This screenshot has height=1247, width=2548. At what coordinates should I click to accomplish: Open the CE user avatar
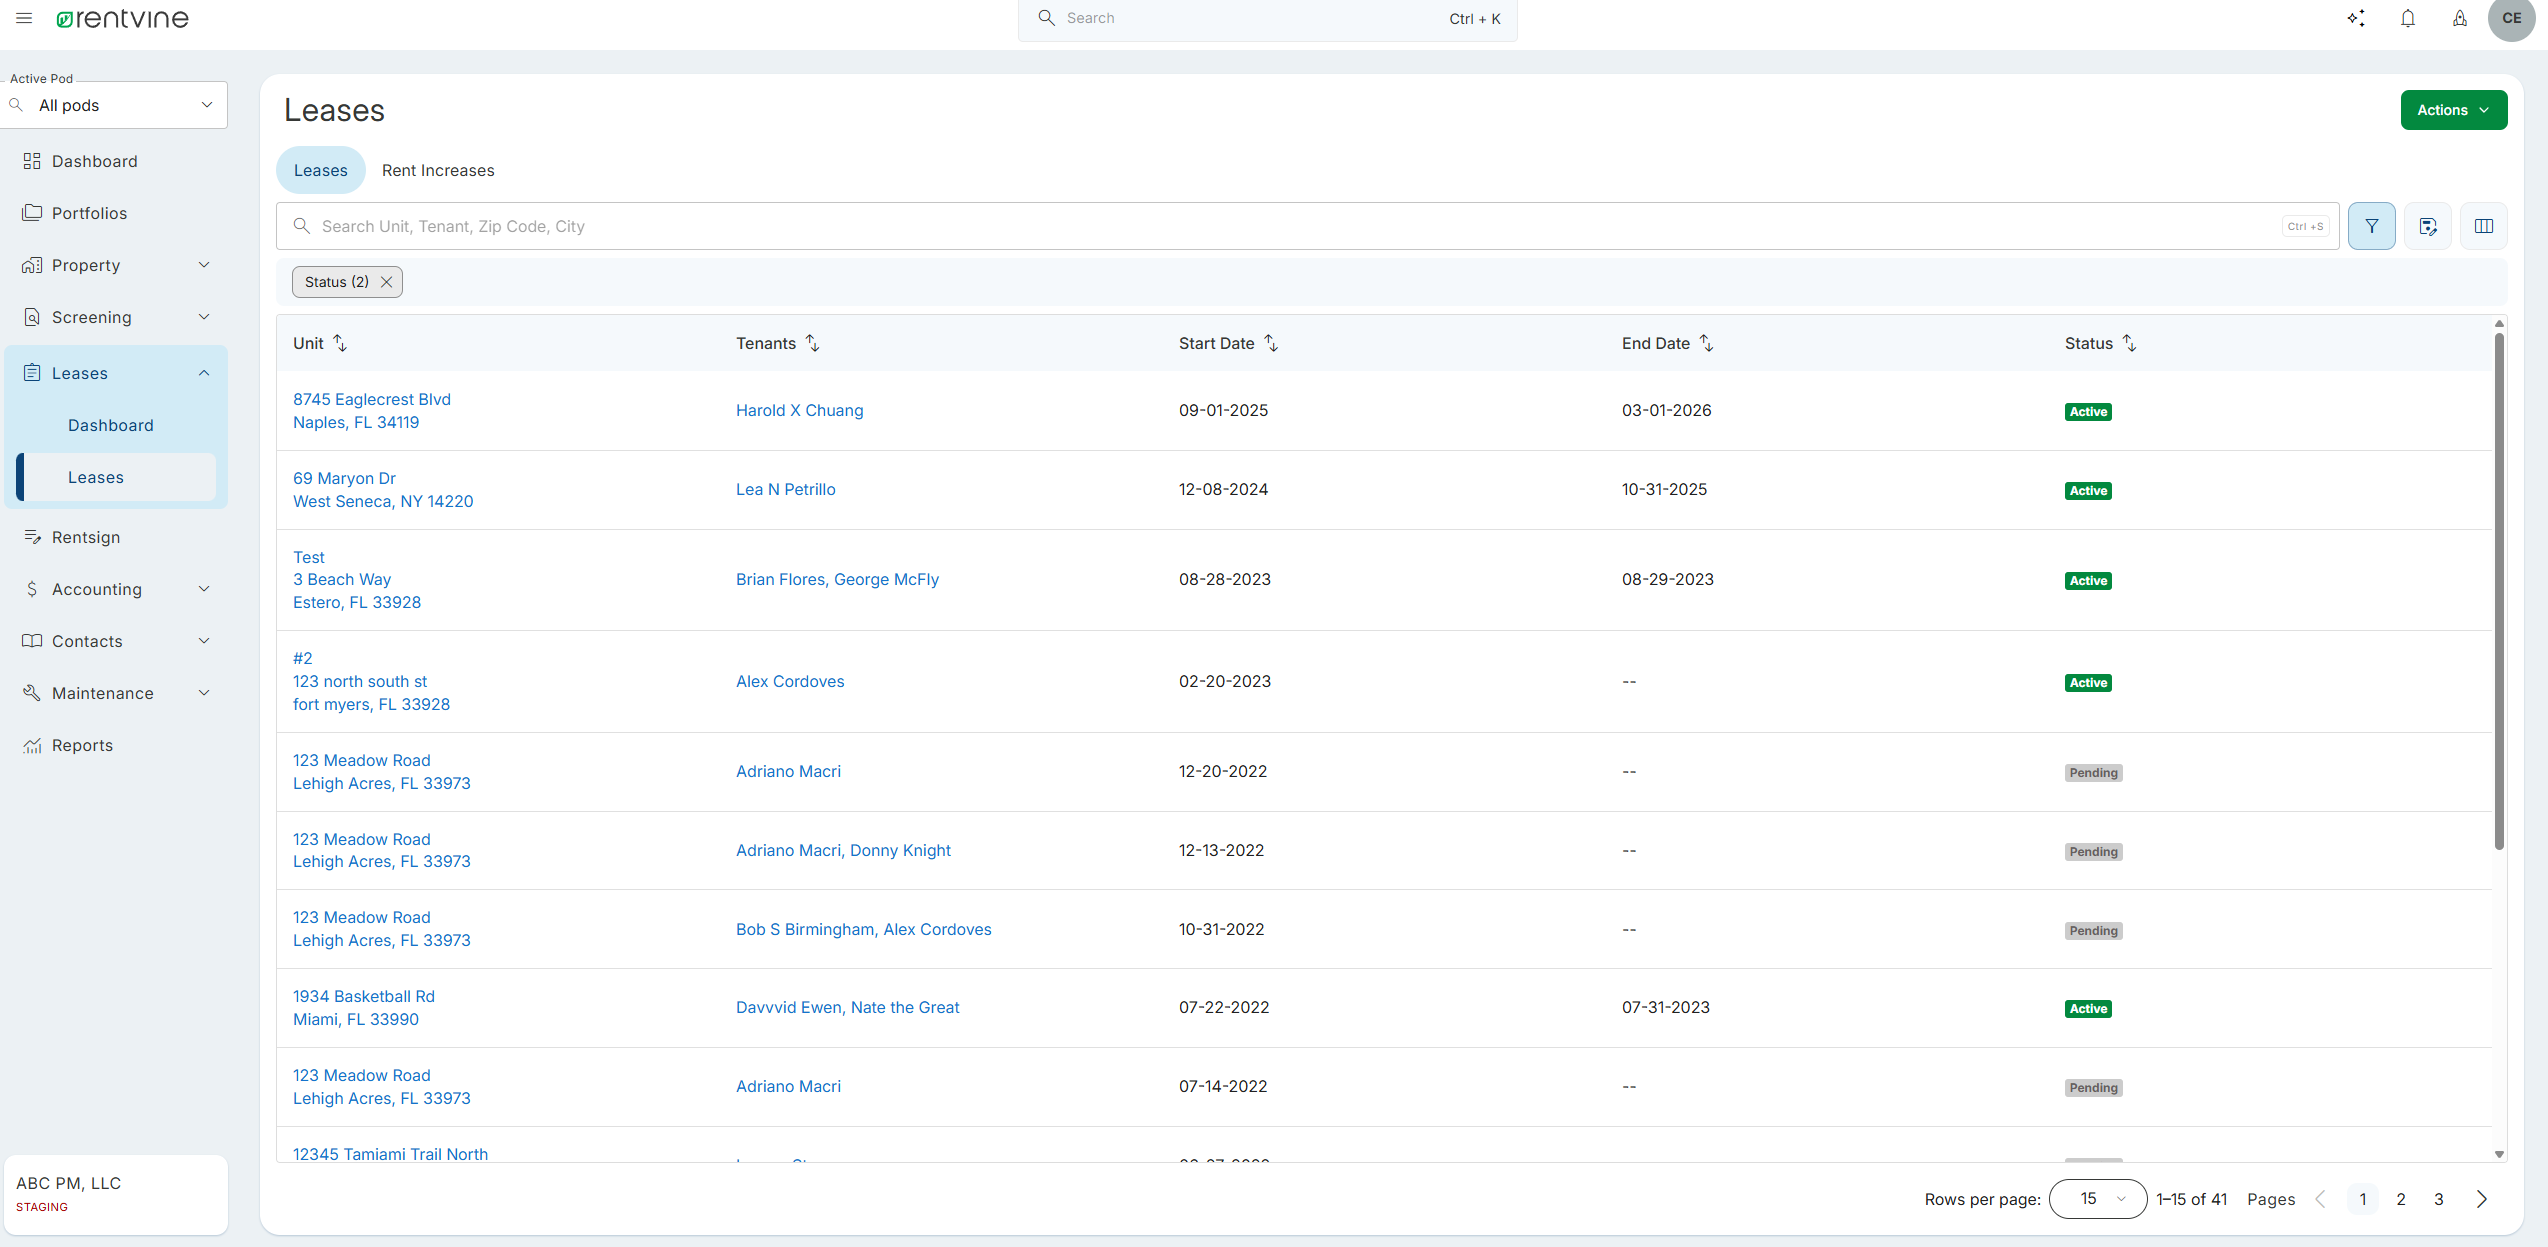2511,18
